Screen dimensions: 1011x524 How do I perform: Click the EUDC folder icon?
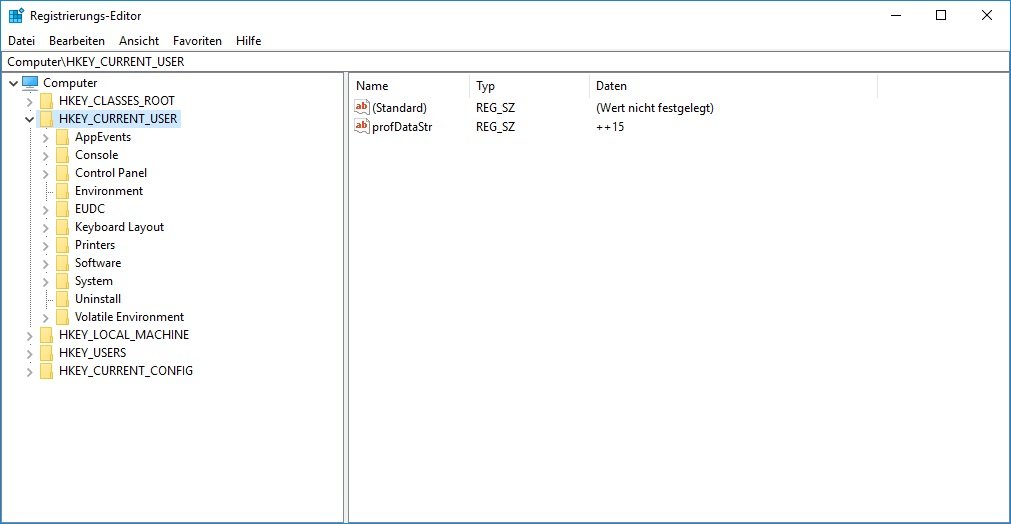tap(62, 209)
